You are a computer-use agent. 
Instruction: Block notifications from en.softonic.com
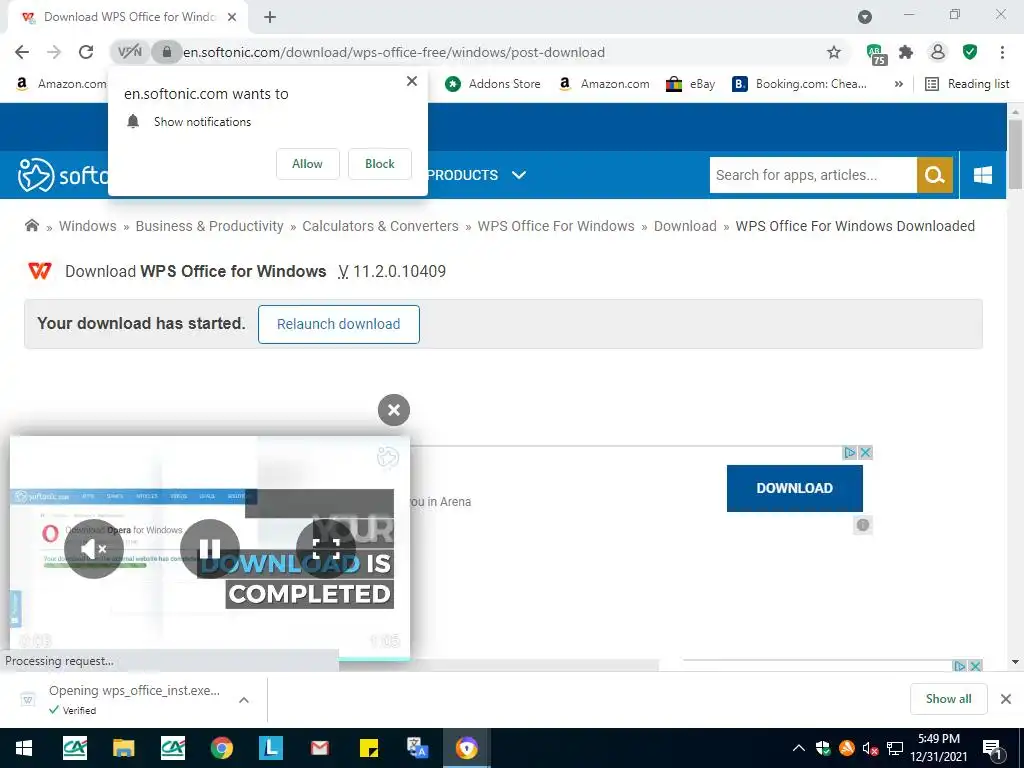point(379,164)
